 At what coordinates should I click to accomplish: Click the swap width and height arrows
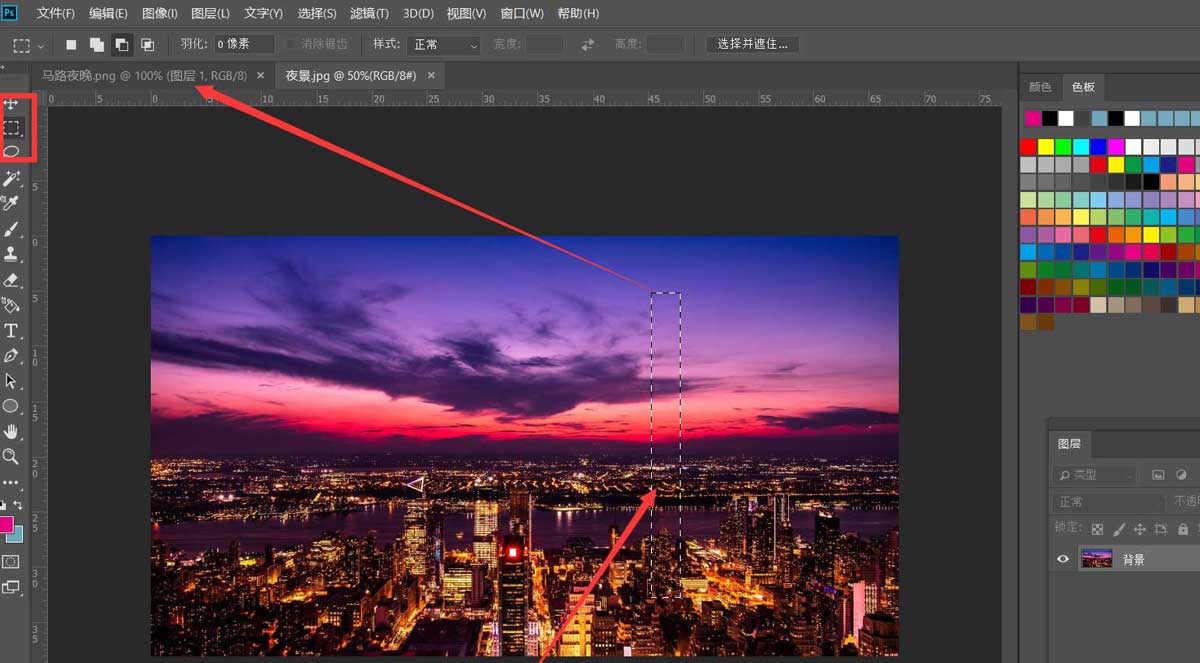pos(588,44)
